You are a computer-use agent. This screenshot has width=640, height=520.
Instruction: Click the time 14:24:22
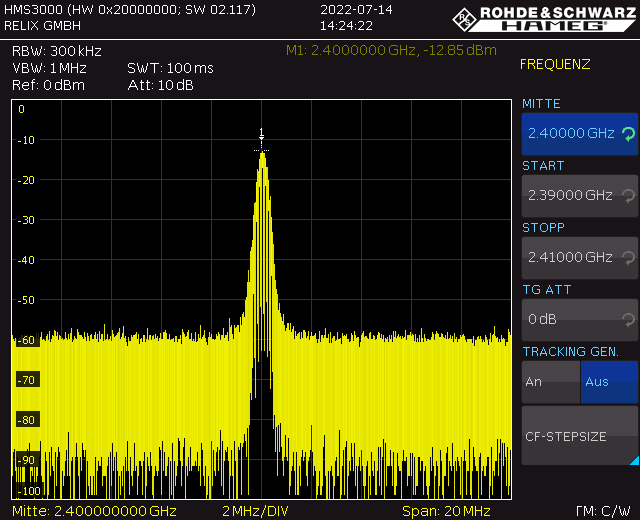tap(346, 26)
